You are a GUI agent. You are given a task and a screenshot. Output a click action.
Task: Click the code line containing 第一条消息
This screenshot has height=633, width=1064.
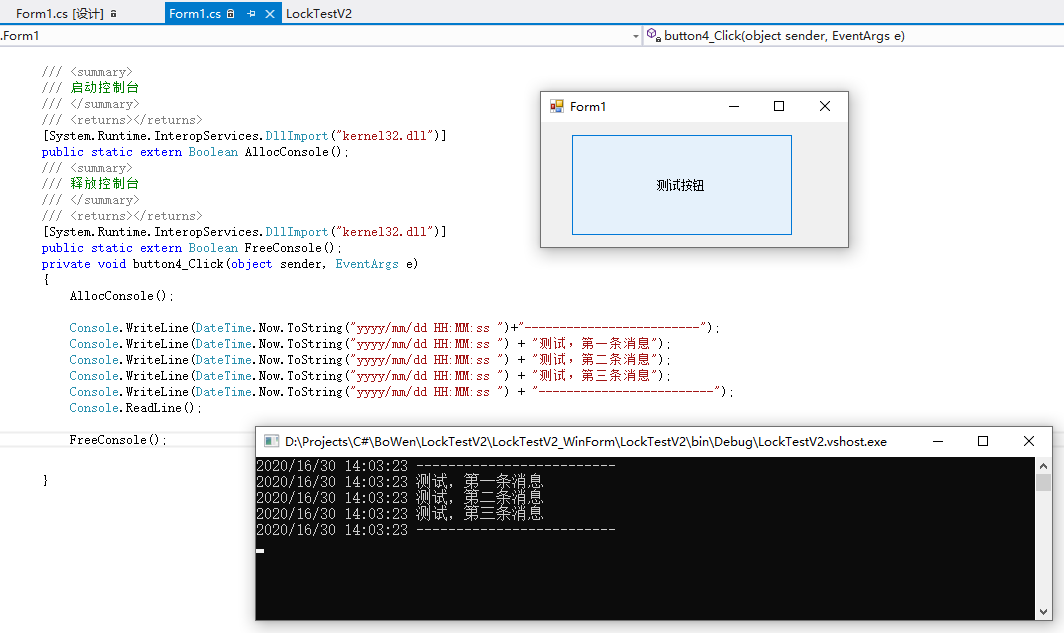(370, 344)
